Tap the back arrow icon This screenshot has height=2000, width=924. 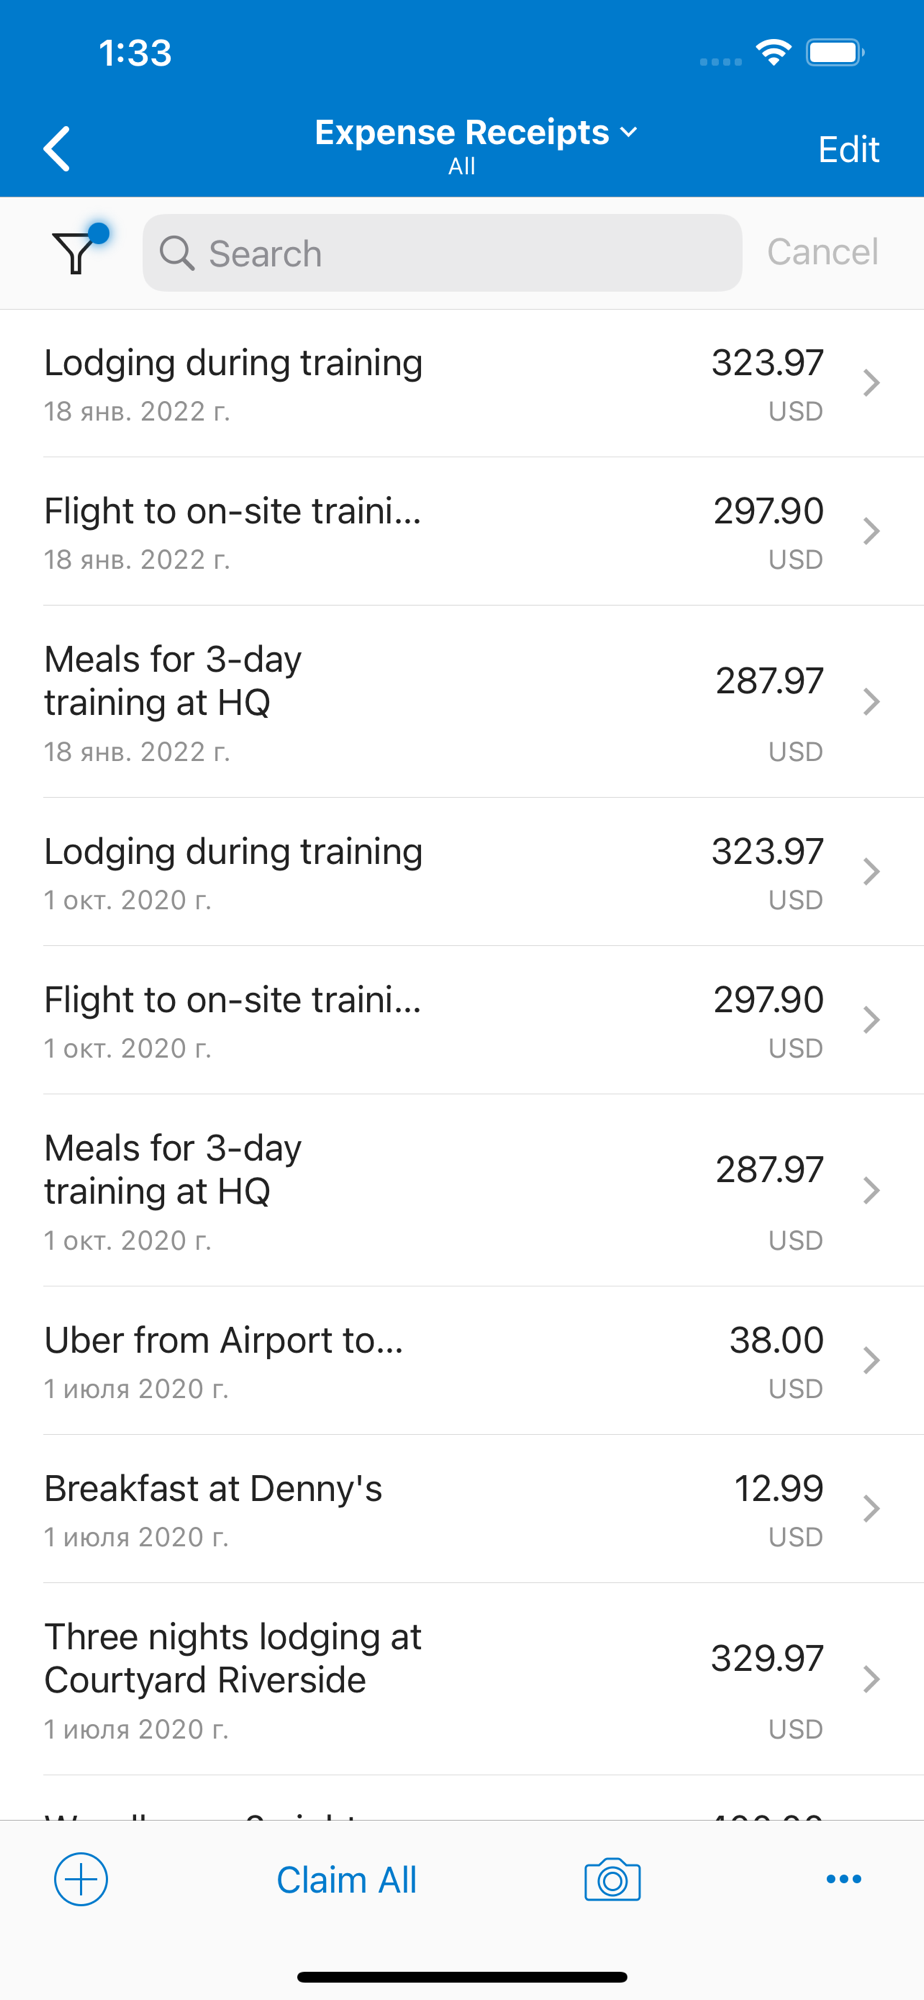(x=58, y=149)
